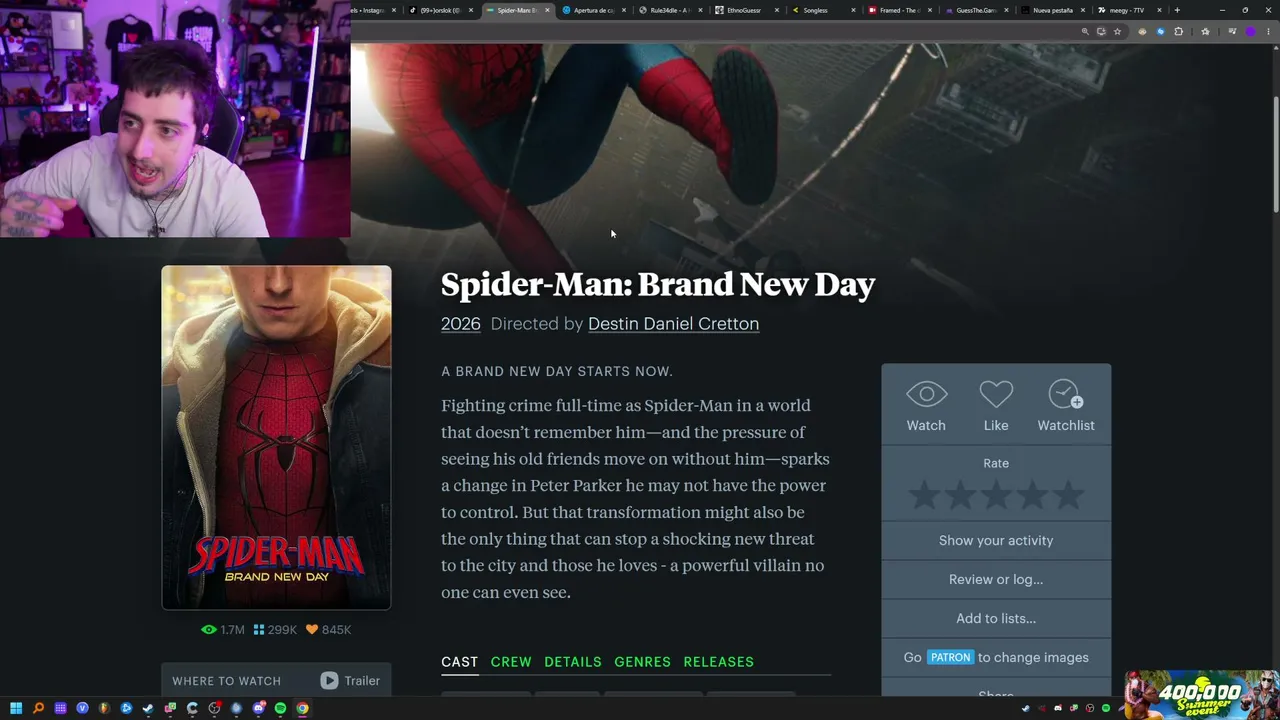The height and width of the screenshot is (720, 1280).
Task: Open a new browser tab
Action: click(1177, 10)
